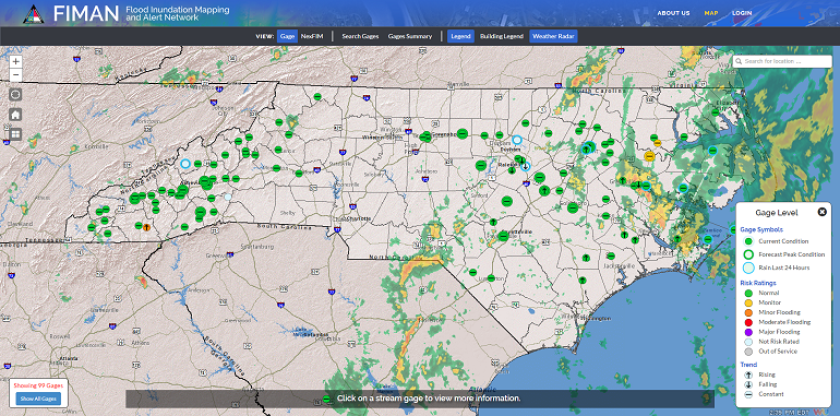
Task: Click gage icon in the bottom hint bar
Action: pyautogui.click(x=326, y=398)
